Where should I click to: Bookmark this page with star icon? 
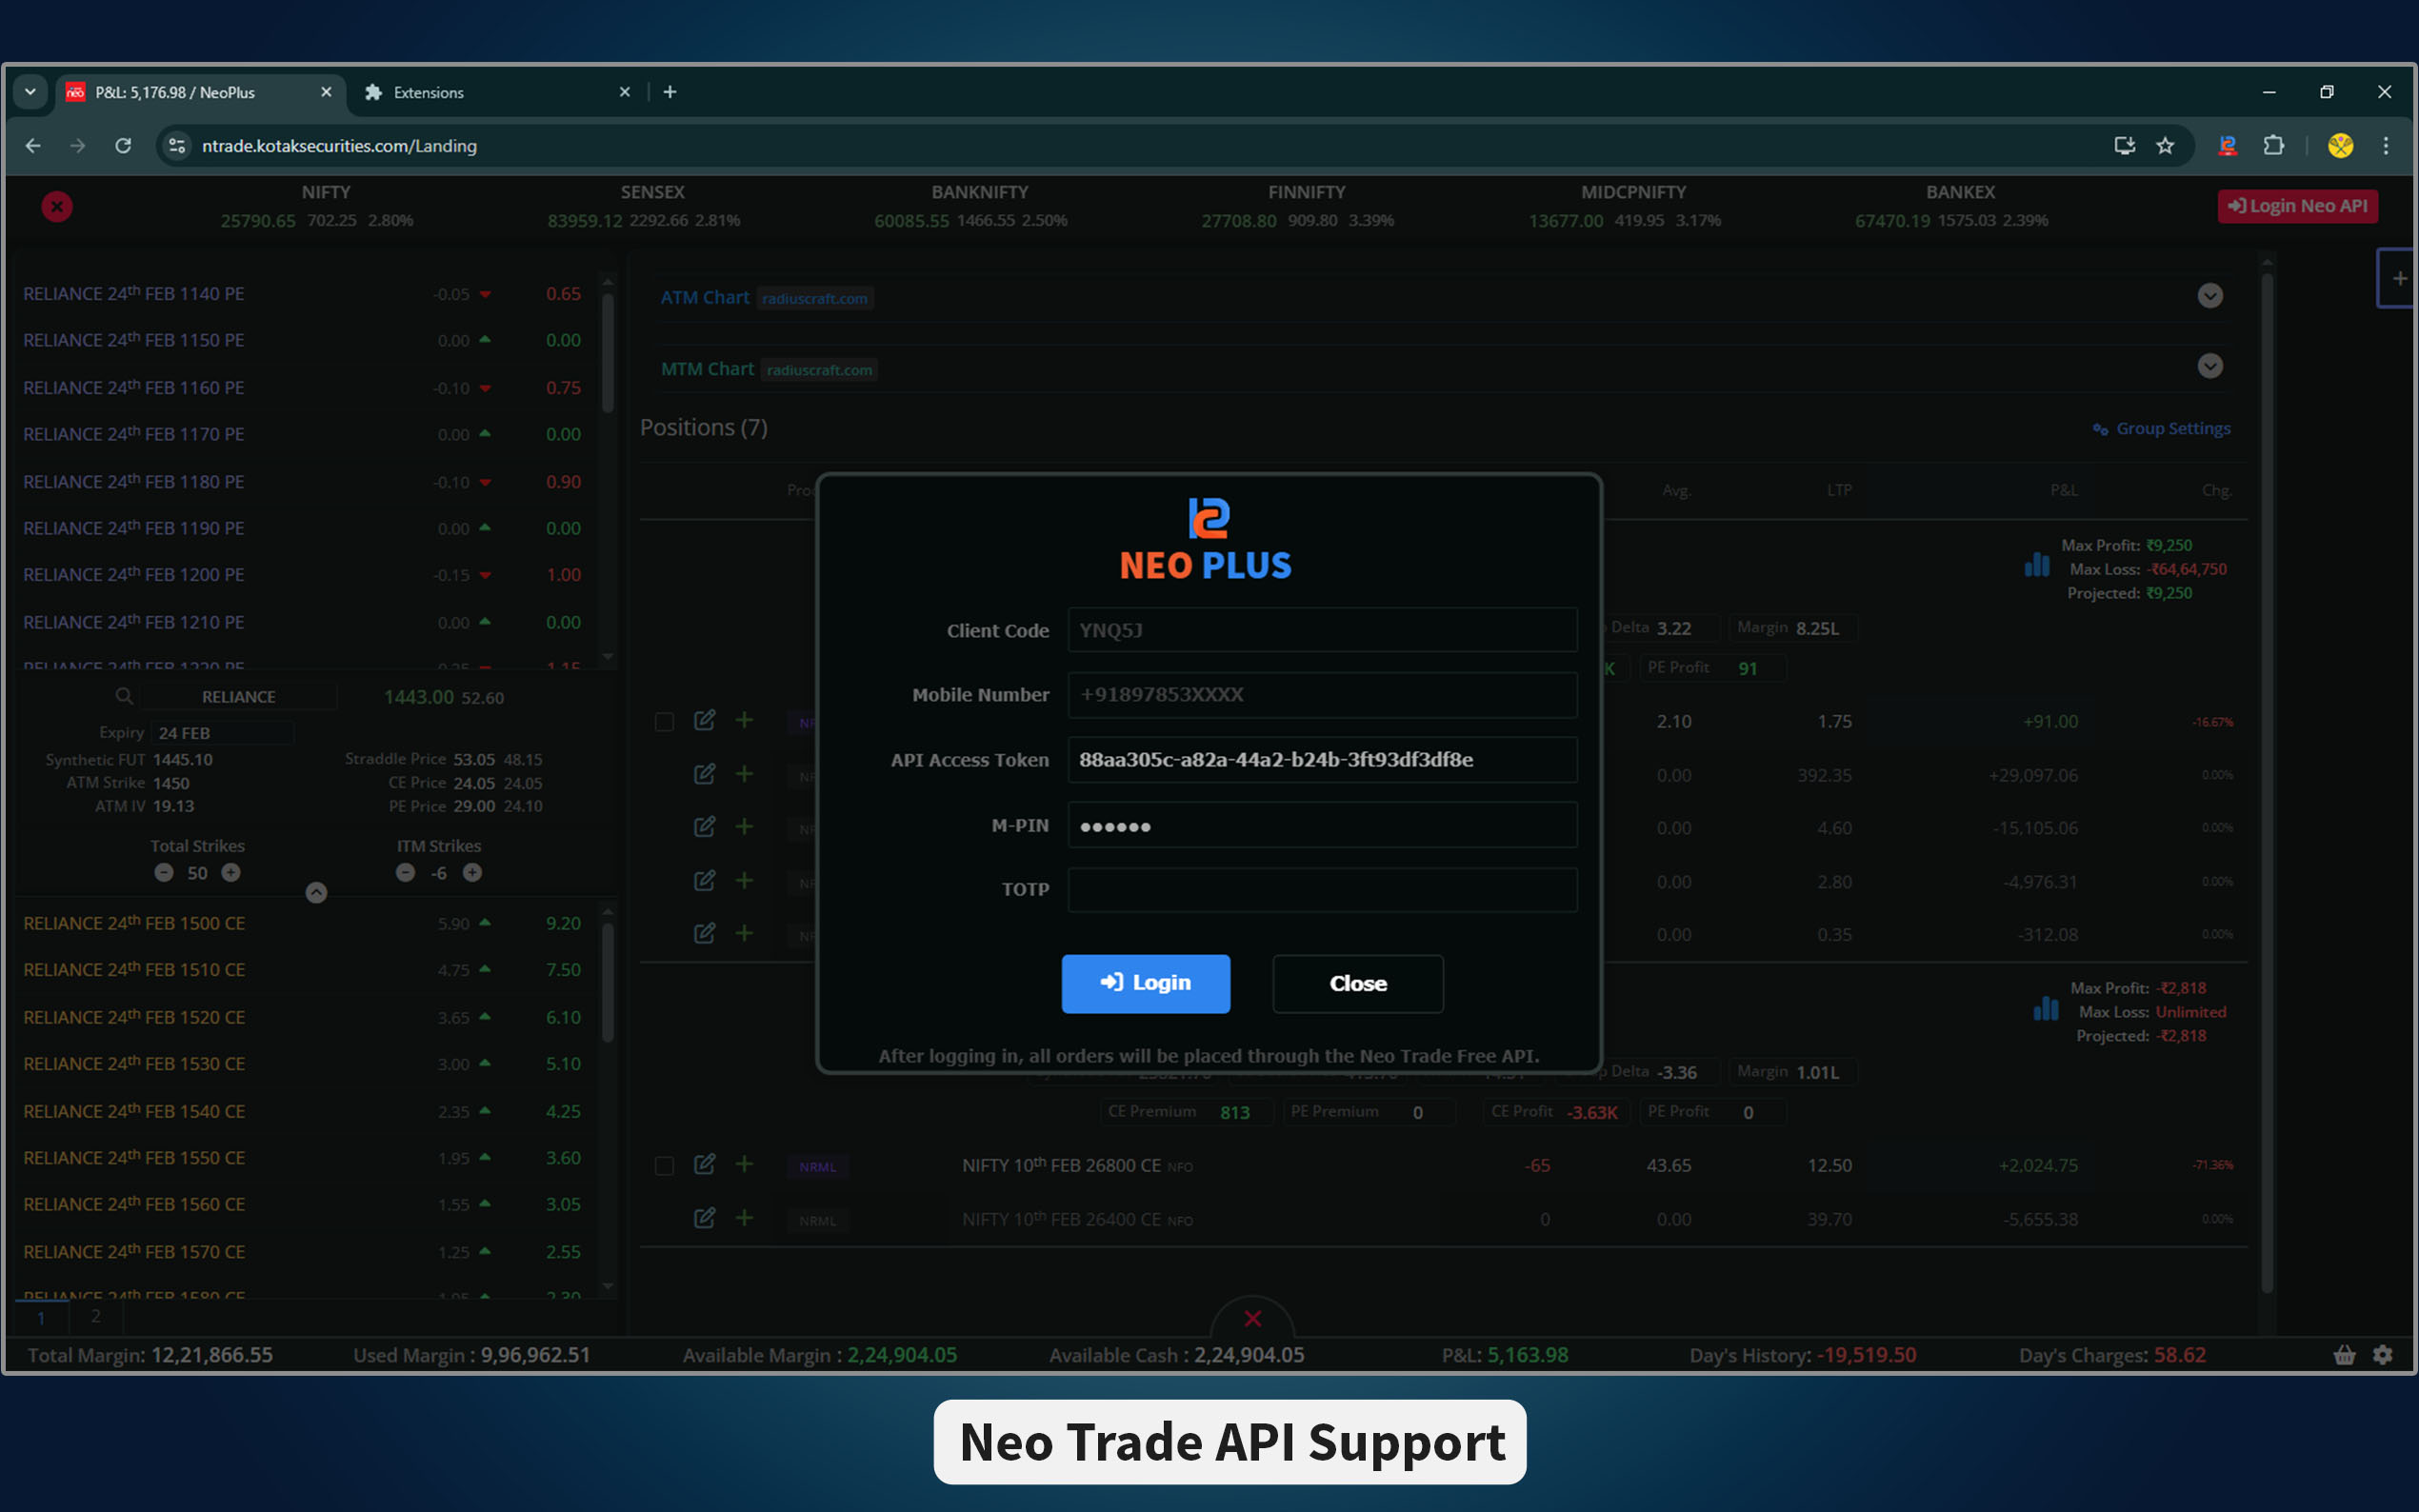pos(2165,146)
